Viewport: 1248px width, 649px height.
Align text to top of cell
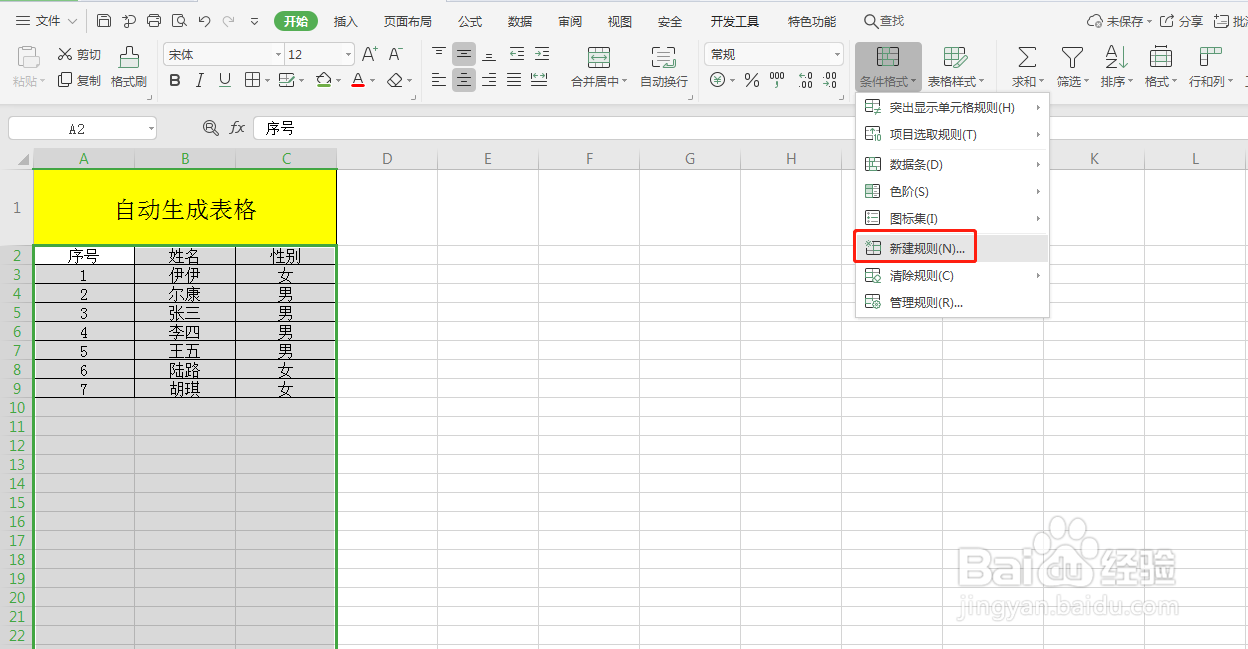coord(439,54)
